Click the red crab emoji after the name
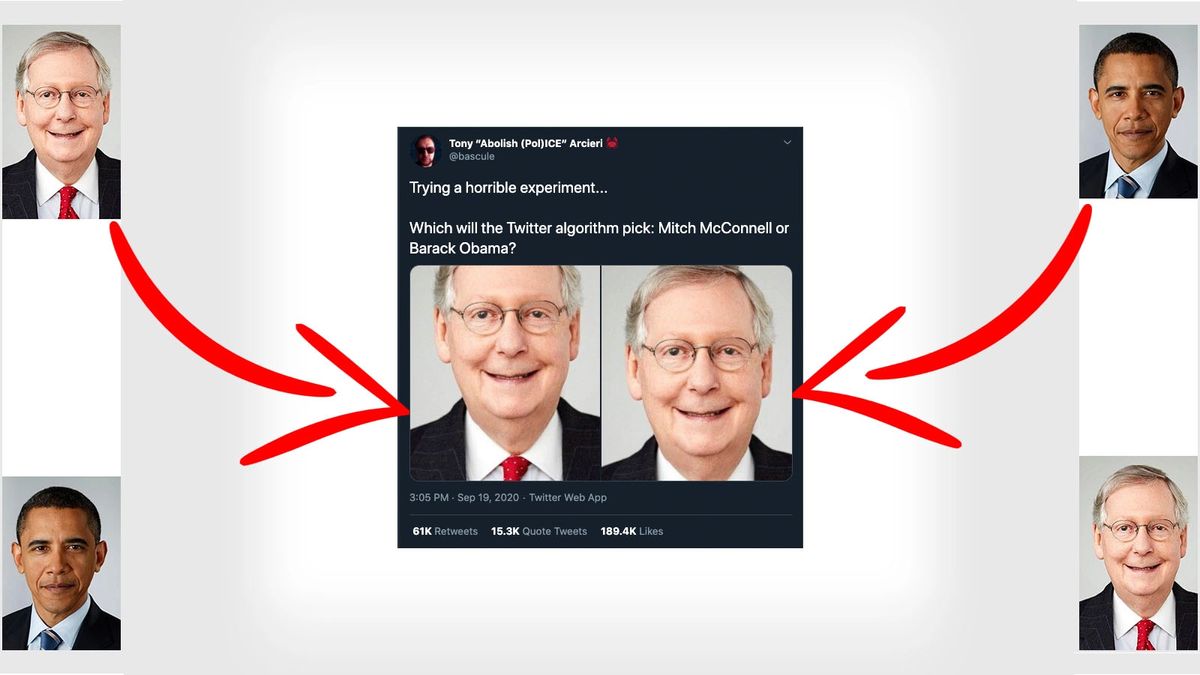The height and width of the screenshot is (675, 1200). tap(611, 143)
